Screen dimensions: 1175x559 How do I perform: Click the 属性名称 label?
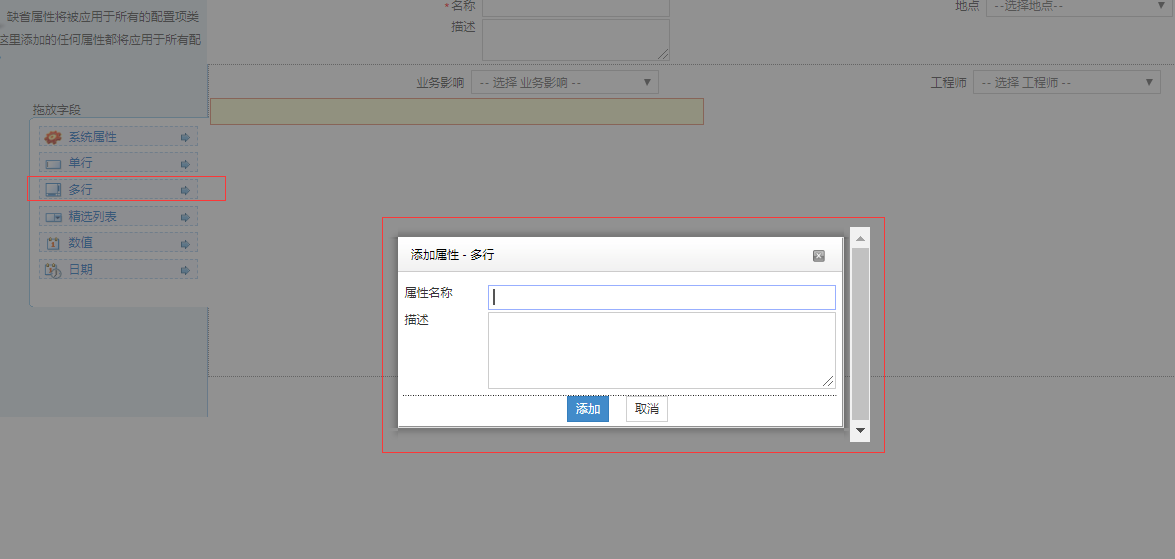(x=429, y=293)
